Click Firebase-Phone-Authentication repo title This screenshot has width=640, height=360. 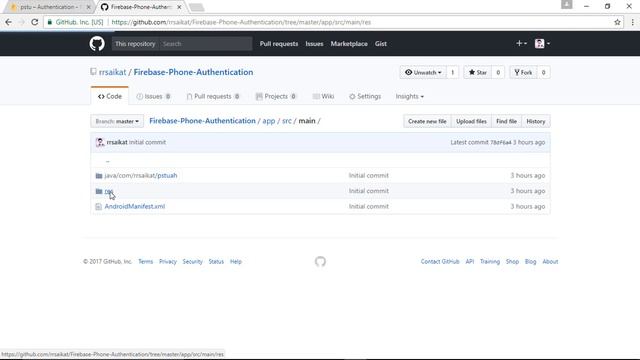pyautogui.click(x=193, y=72)
